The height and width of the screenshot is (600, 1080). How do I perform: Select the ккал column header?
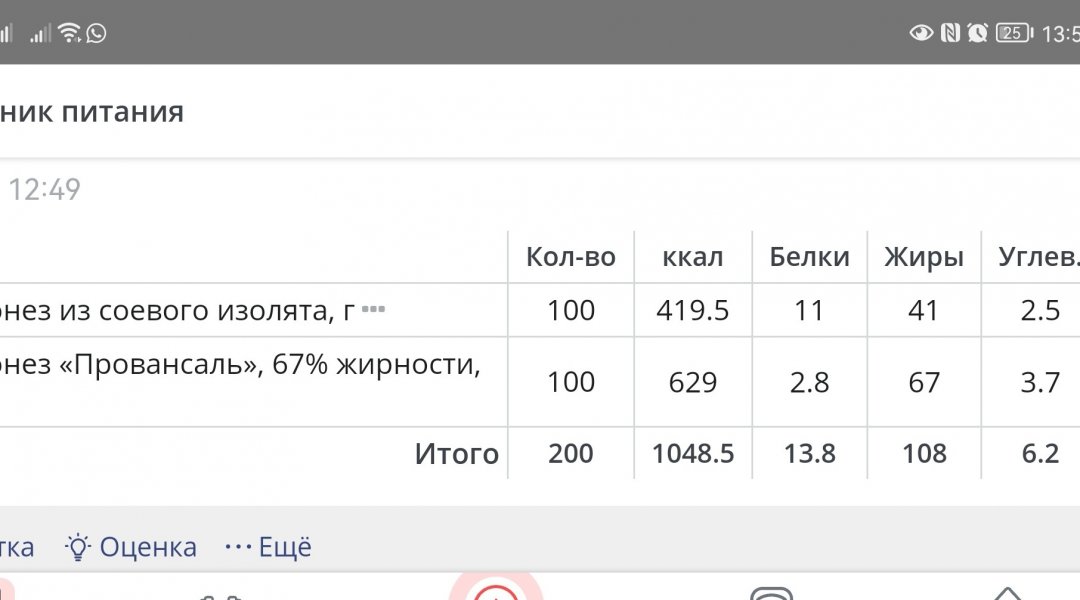click(692, 257)
